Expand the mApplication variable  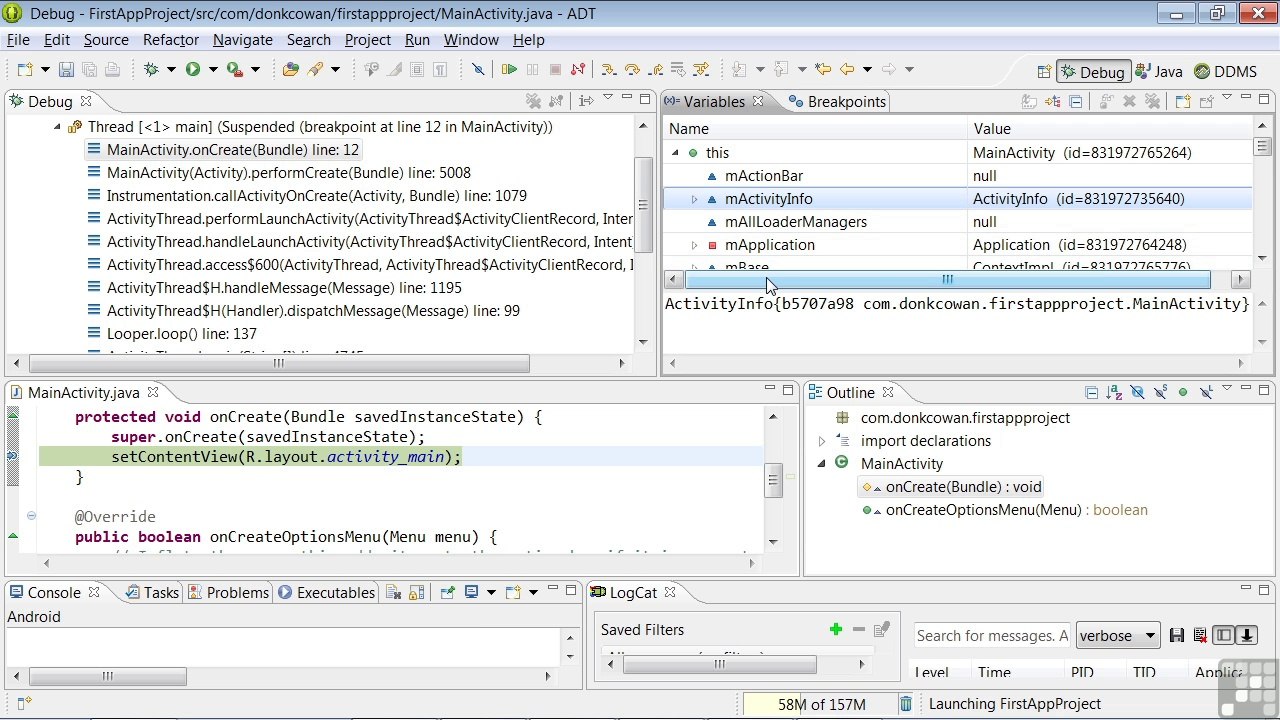(x=694, y=245)
